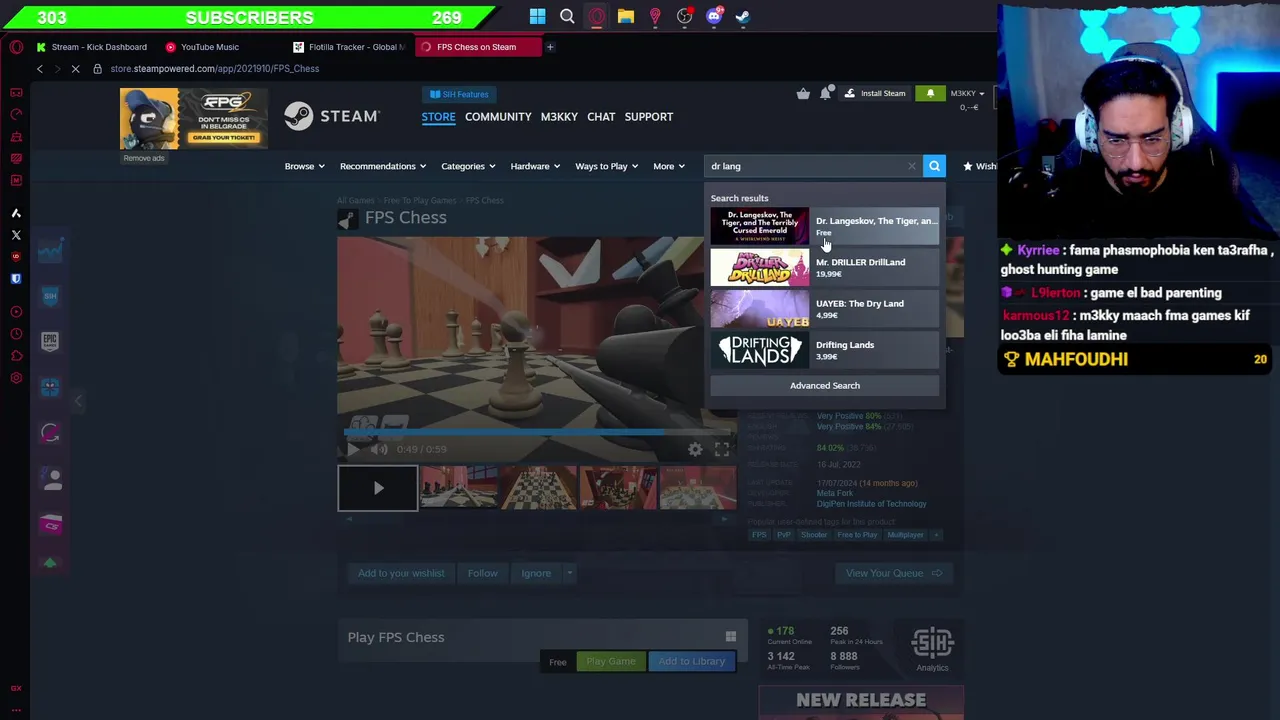Expand the Hardware dropdown
Screen dimensions: 1280x720
pyautogui.click(x=535, y=166)
